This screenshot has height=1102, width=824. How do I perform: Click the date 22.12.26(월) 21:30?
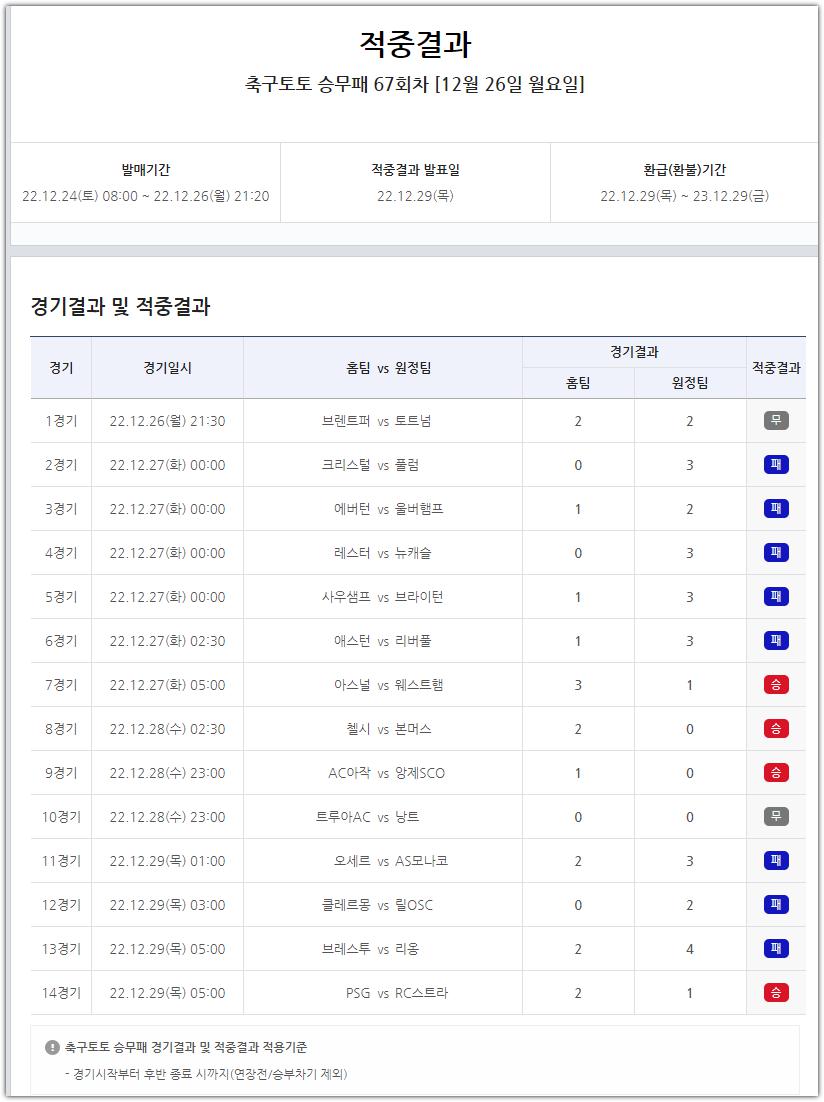point(167,421)
